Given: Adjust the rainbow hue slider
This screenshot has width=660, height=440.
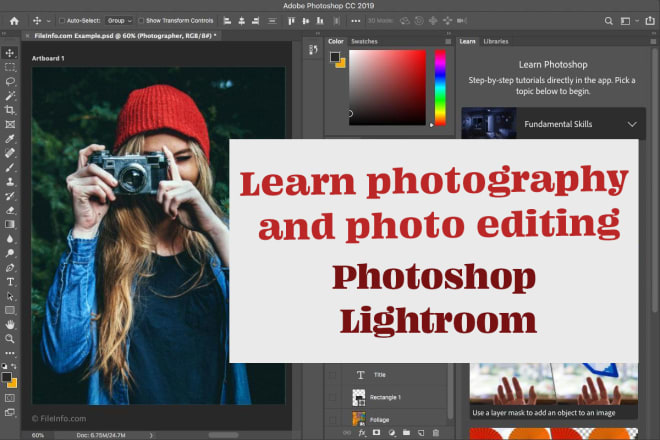Looking at the screenshot, I should click(440, 88).
